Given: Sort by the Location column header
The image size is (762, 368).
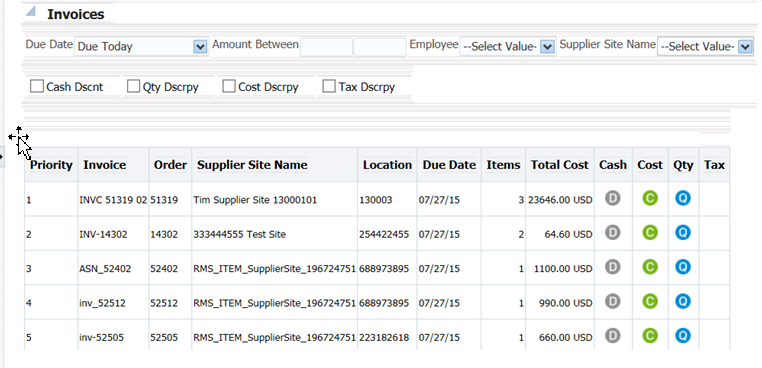Looking at the screenshot, I should tap(387, 165).
